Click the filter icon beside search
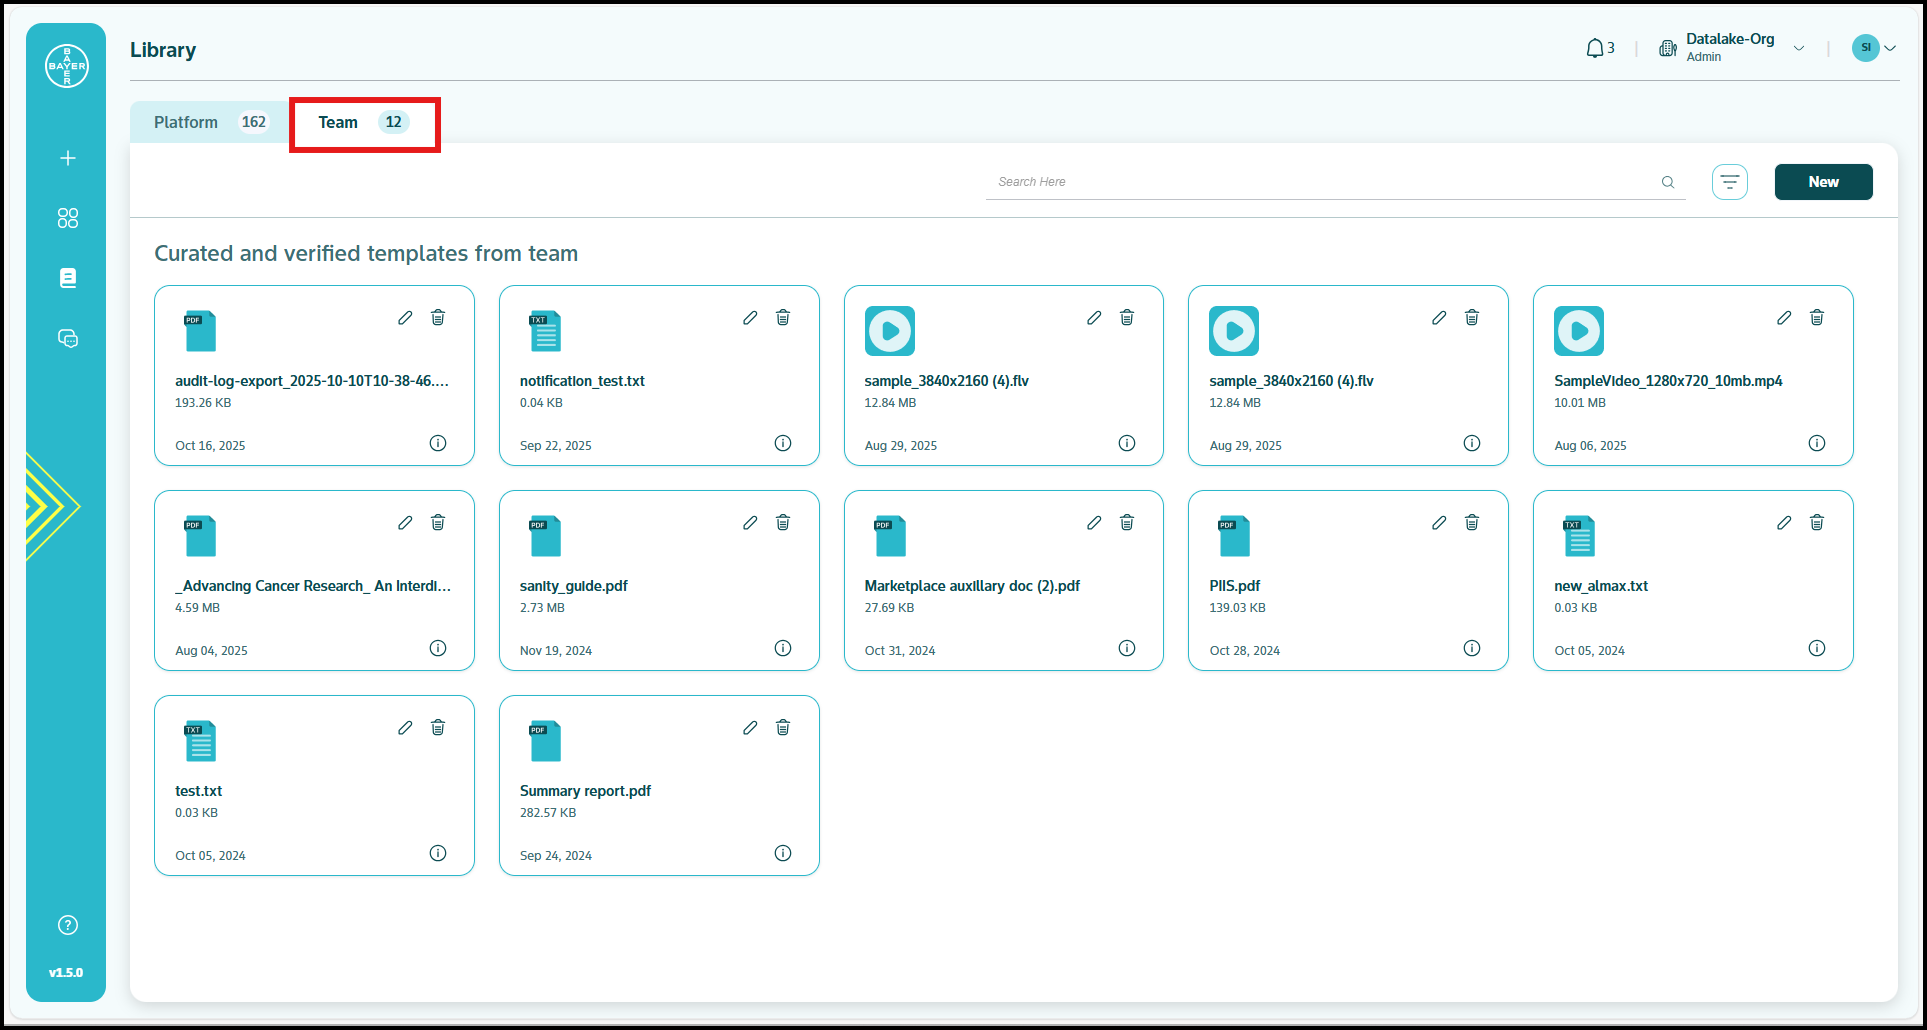This screenshot has height=1030, width=1927. point(1729,182)
